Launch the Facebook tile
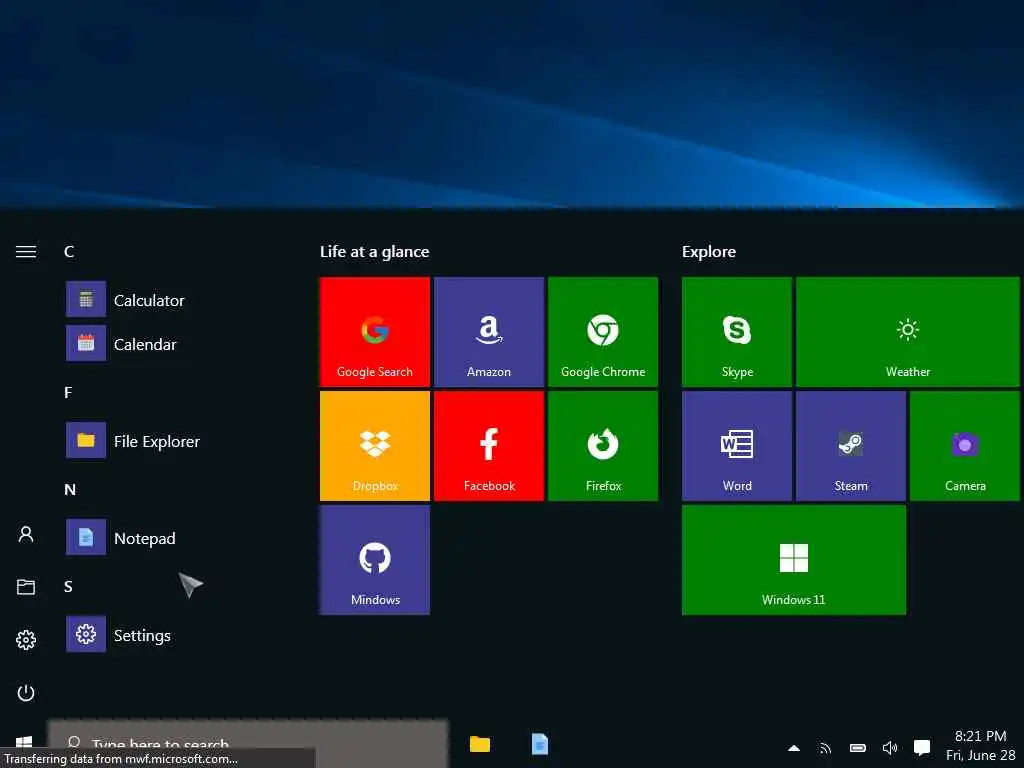The height and width of the screenshot is (768, 1024). tap(488, 446)
